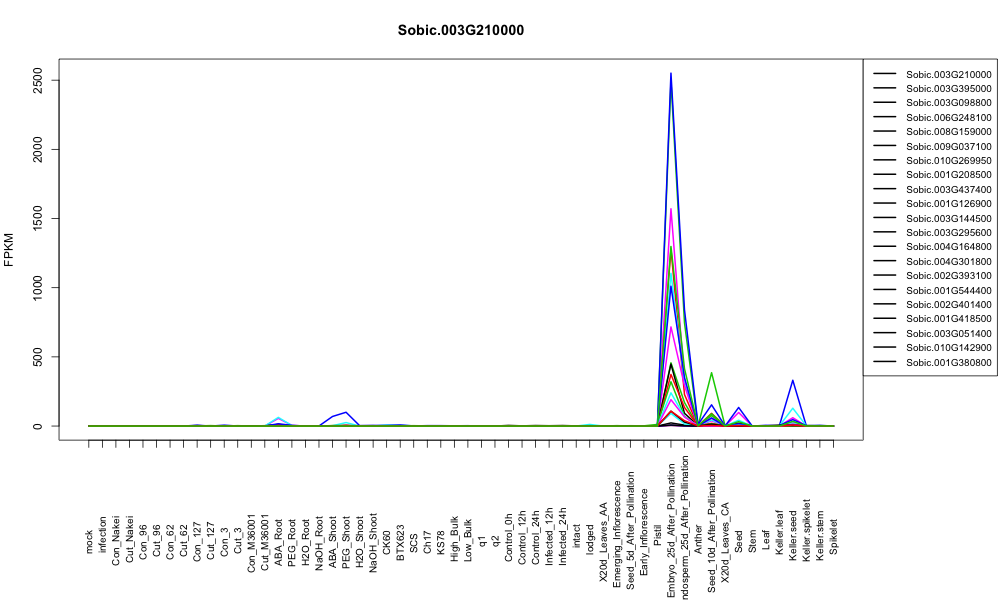The height and width of the screenshot is (600, 1000).
Task: Click the blue peak above Keller.seed
Action: click(793, 381)
